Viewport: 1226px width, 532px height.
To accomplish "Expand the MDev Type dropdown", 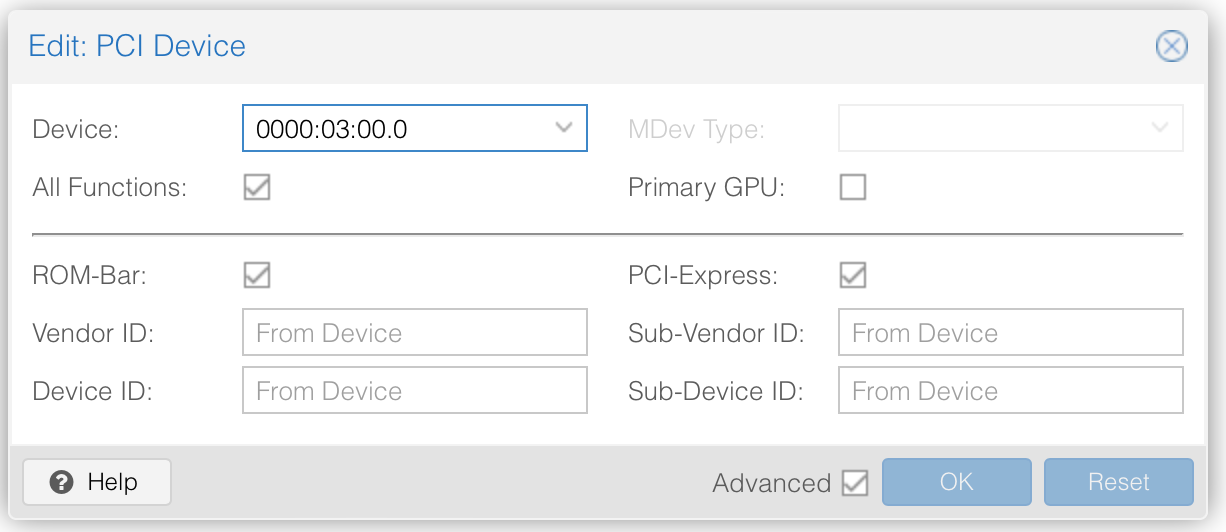I will (1160, 128).
